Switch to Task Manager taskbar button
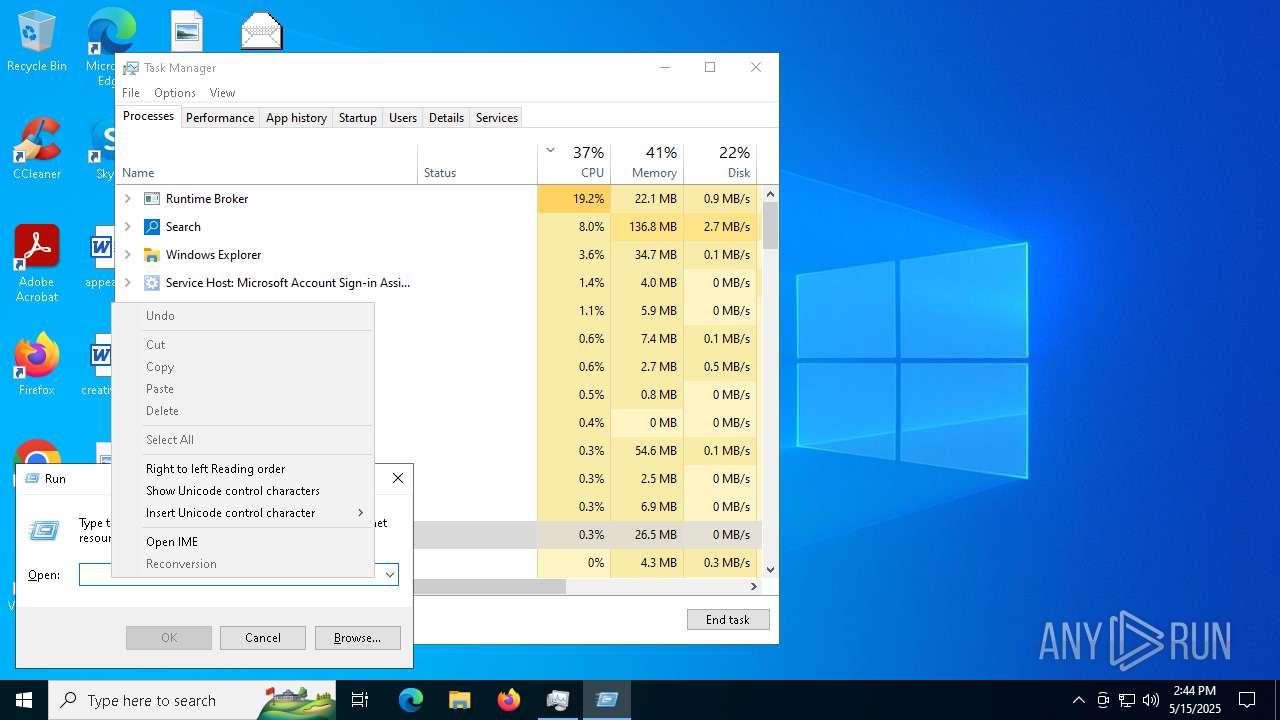The width and height of the screenshot is (1280, 720). pyautogui.click(x=557, y=700)
